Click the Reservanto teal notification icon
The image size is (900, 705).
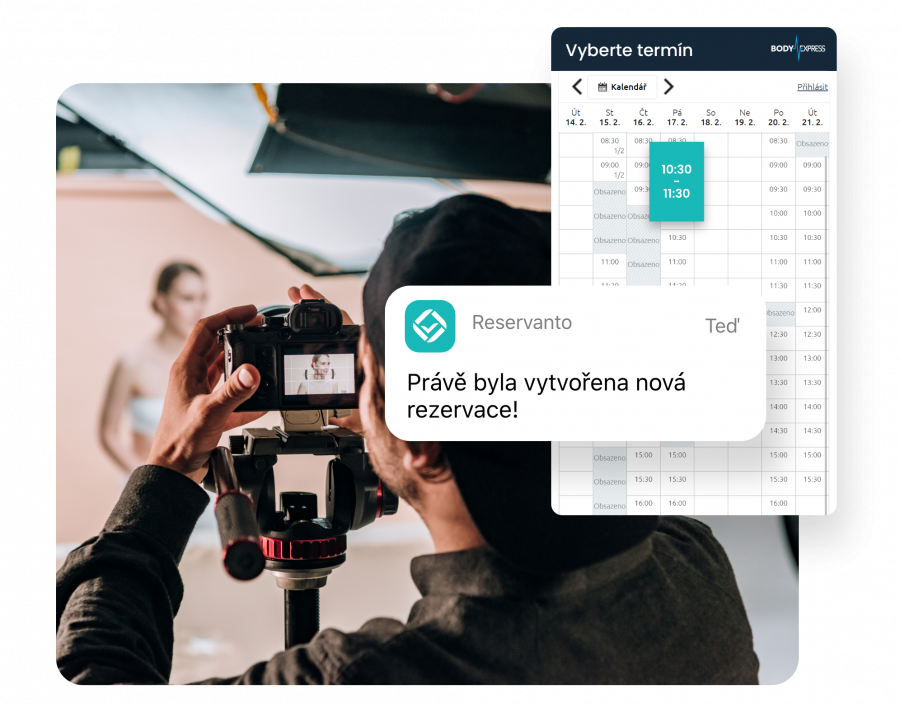[429, 326]
